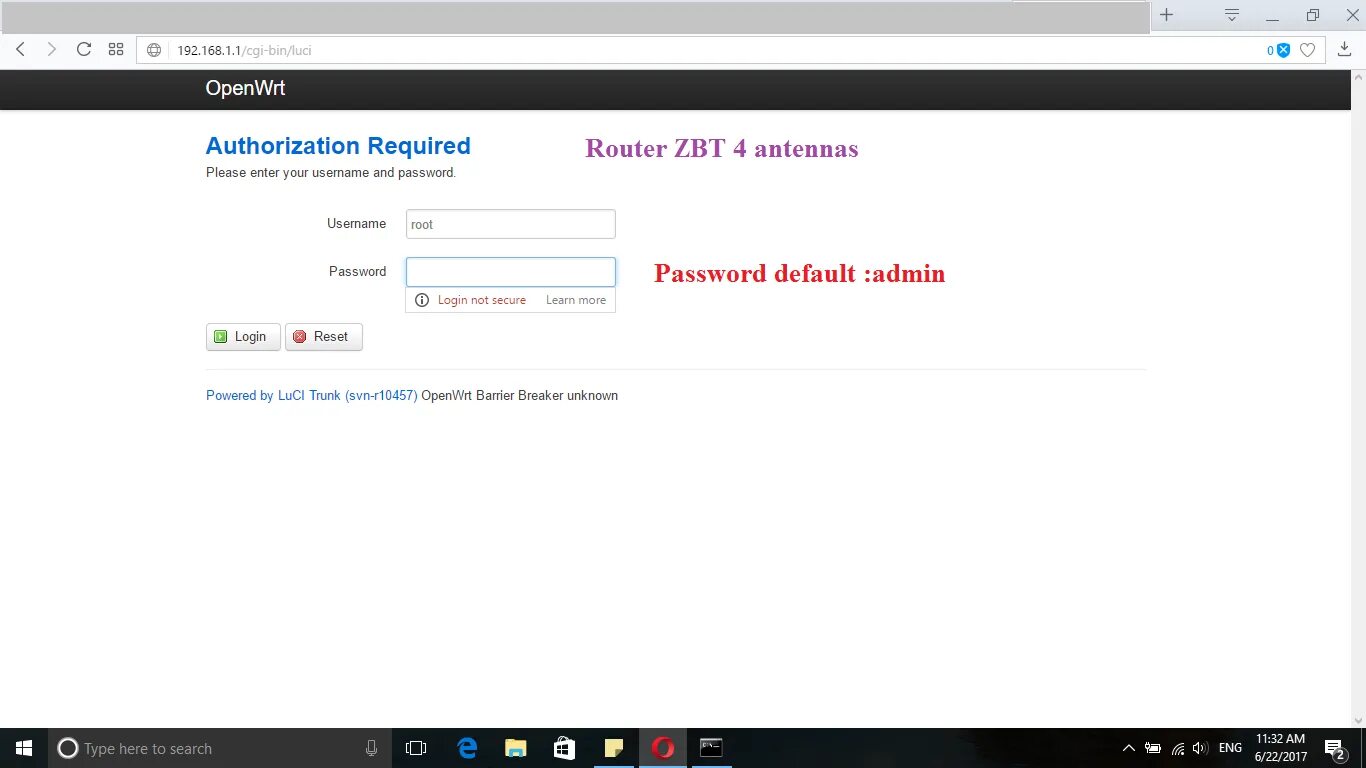Viewport: 1366px width, 768px height.
Task: Open the tab menu icon in the title bar
Action: [1232, 15]
